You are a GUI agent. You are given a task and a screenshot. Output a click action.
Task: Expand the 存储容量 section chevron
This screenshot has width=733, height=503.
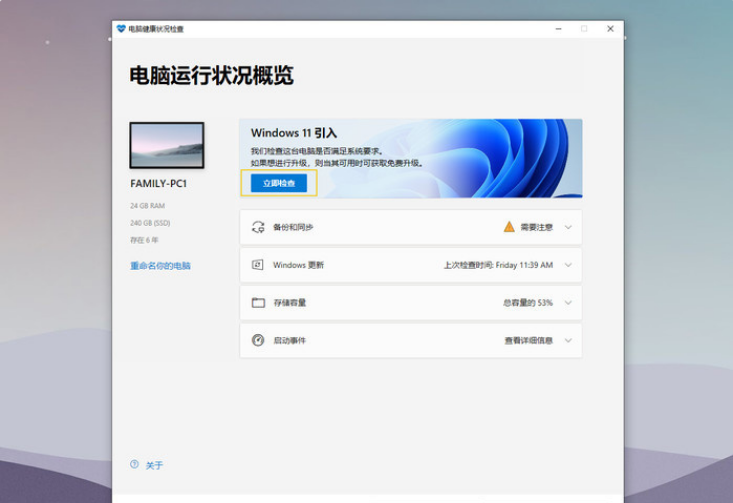(x=568, y=302)
